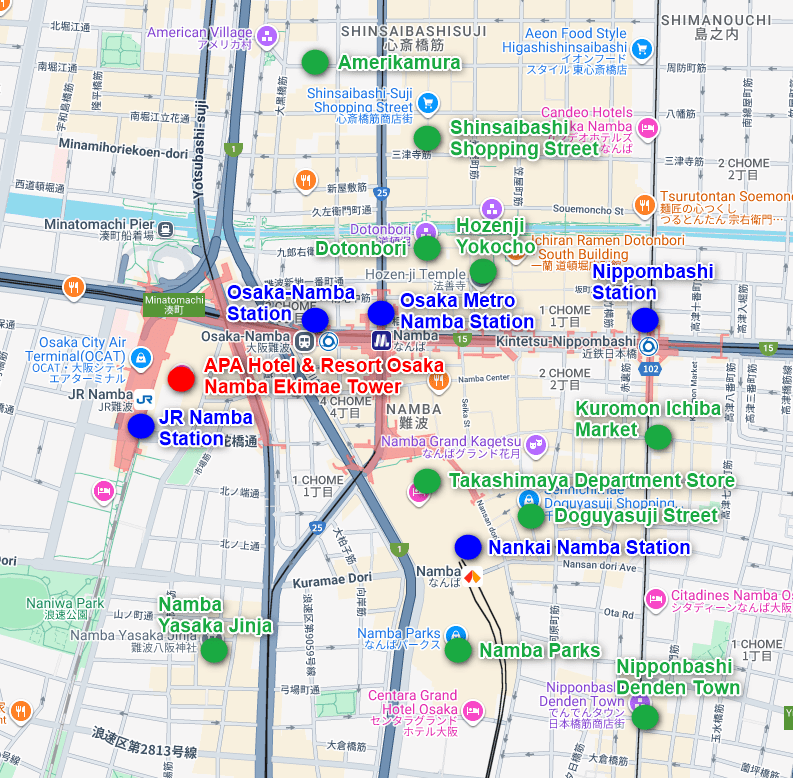Click the Yotsubashi-suji street label

pos(200,150)
